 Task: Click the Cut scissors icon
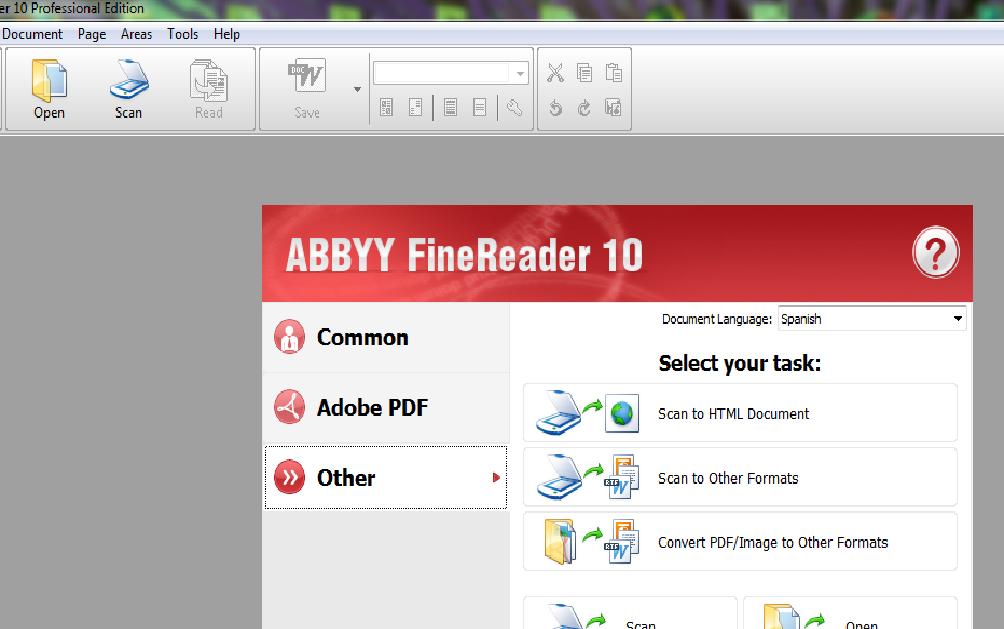click(x=555, y=73)
